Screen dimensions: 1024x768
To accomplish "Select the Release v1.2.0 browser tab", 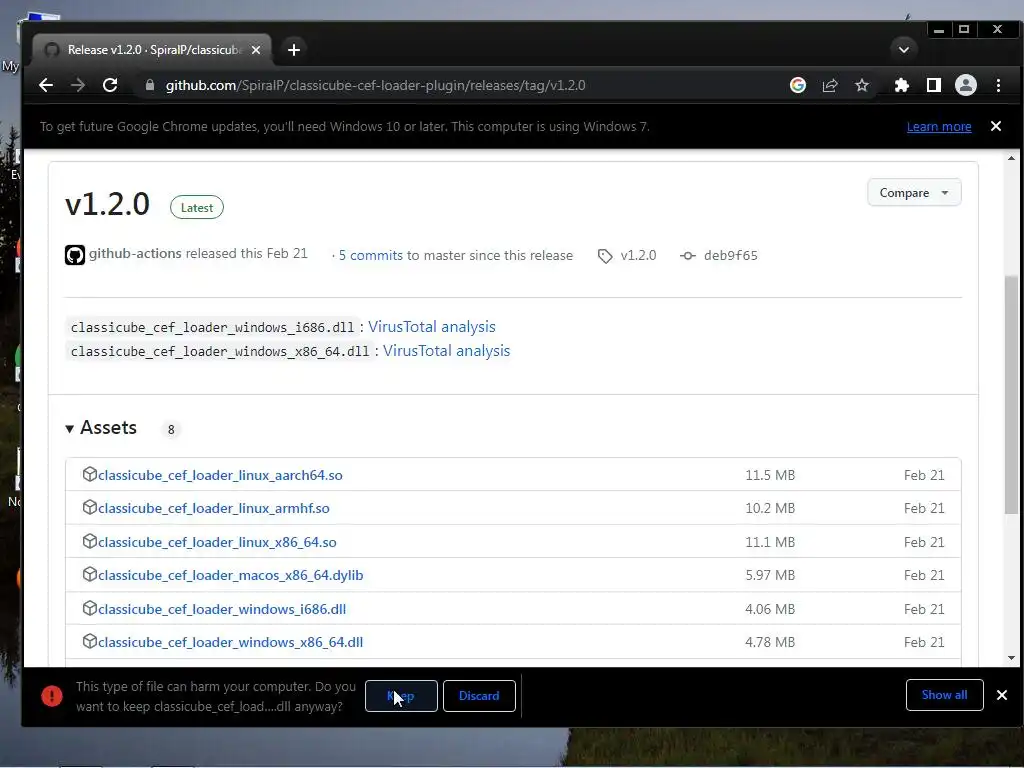I will click(153, 50).
